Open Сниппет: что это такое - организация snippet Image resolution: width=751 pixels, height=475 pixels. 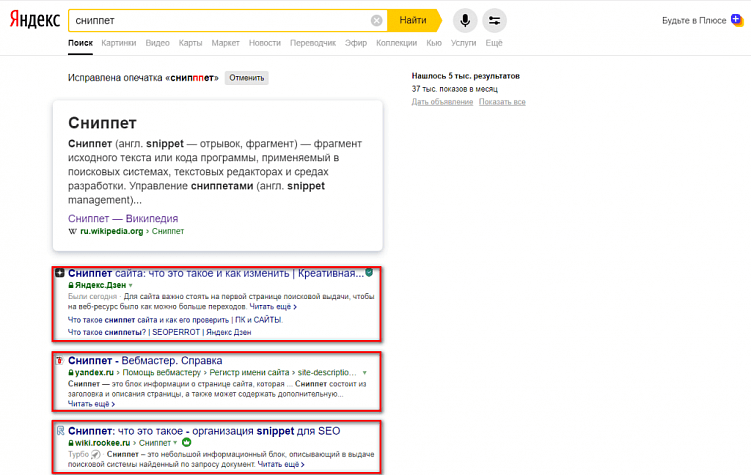coord(204,431)
